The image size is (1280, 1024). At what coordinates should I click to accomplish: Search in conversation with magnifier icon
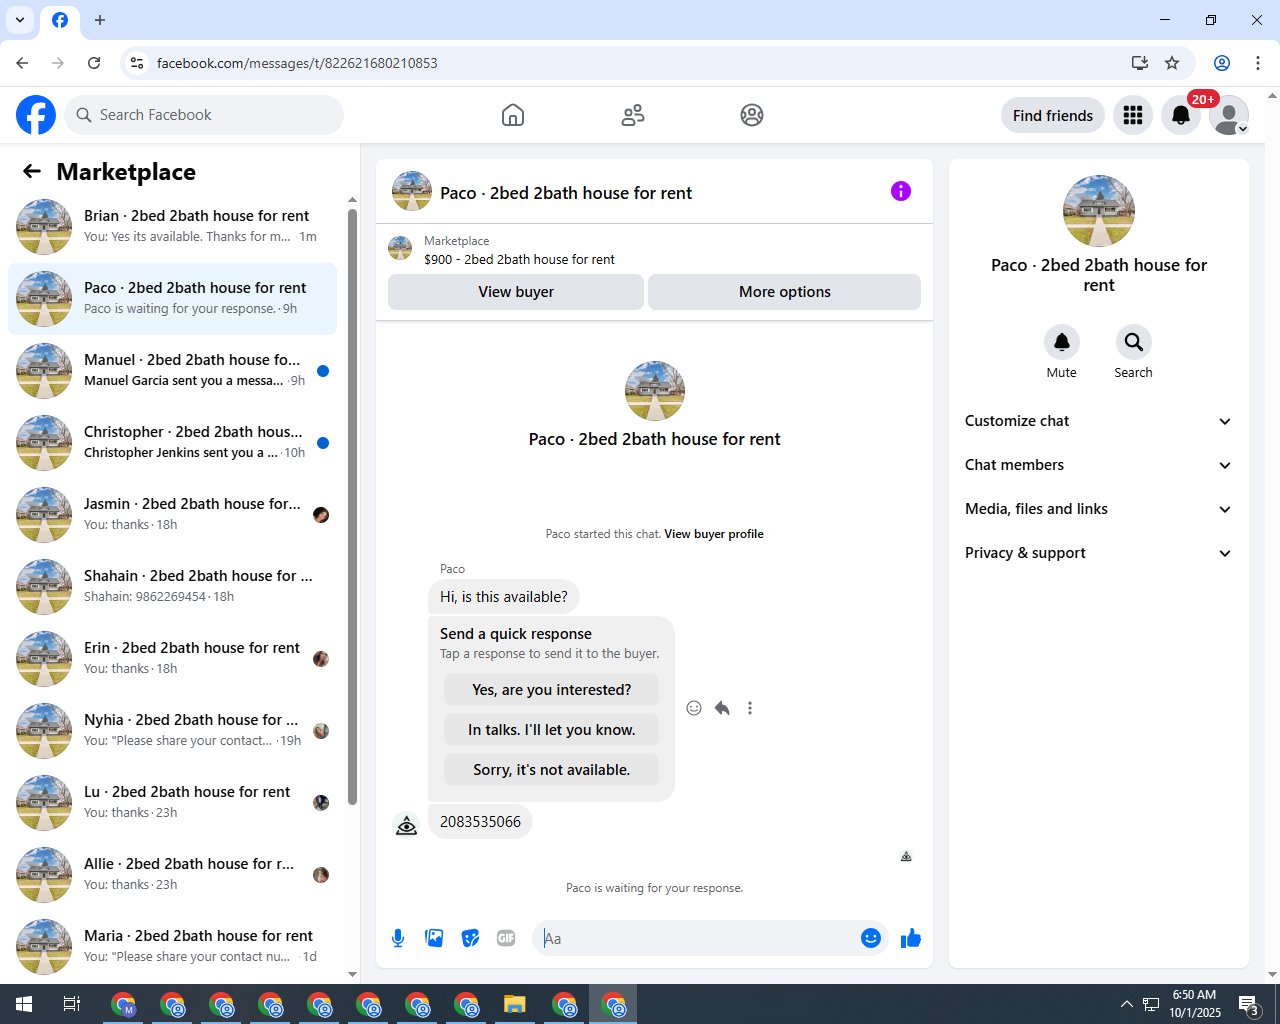[1134, 342]
